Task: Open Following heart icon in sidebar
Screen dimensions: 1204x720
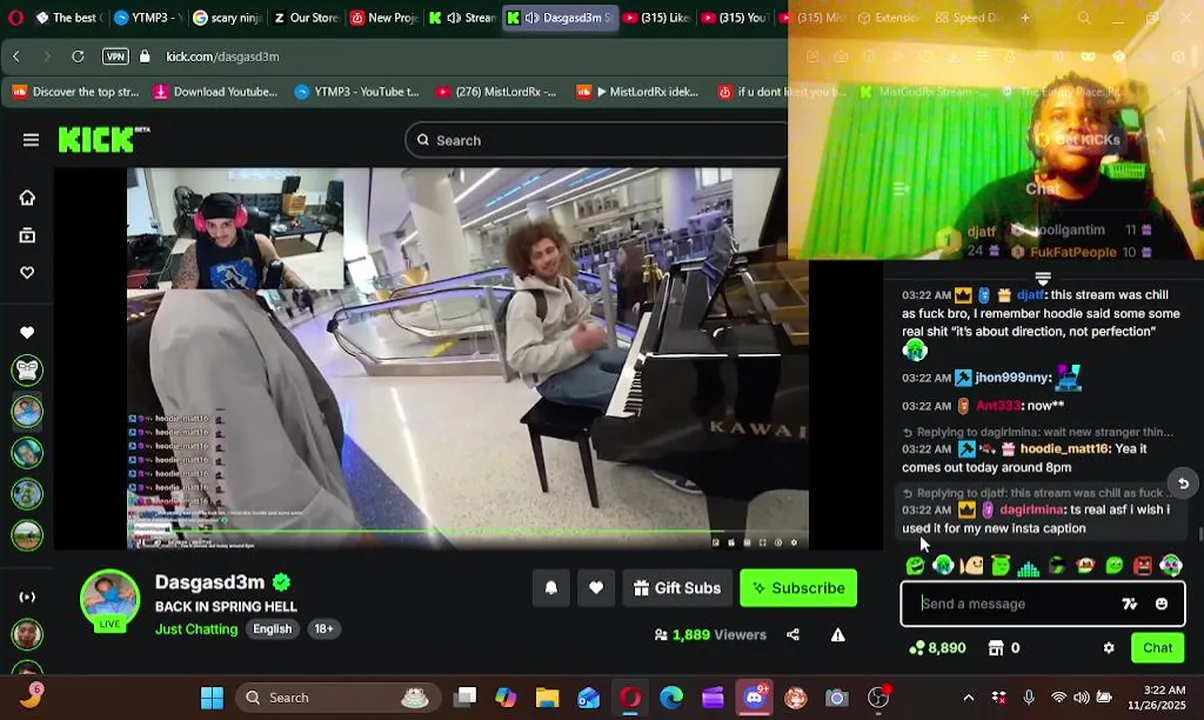Action: click(27, 272)
